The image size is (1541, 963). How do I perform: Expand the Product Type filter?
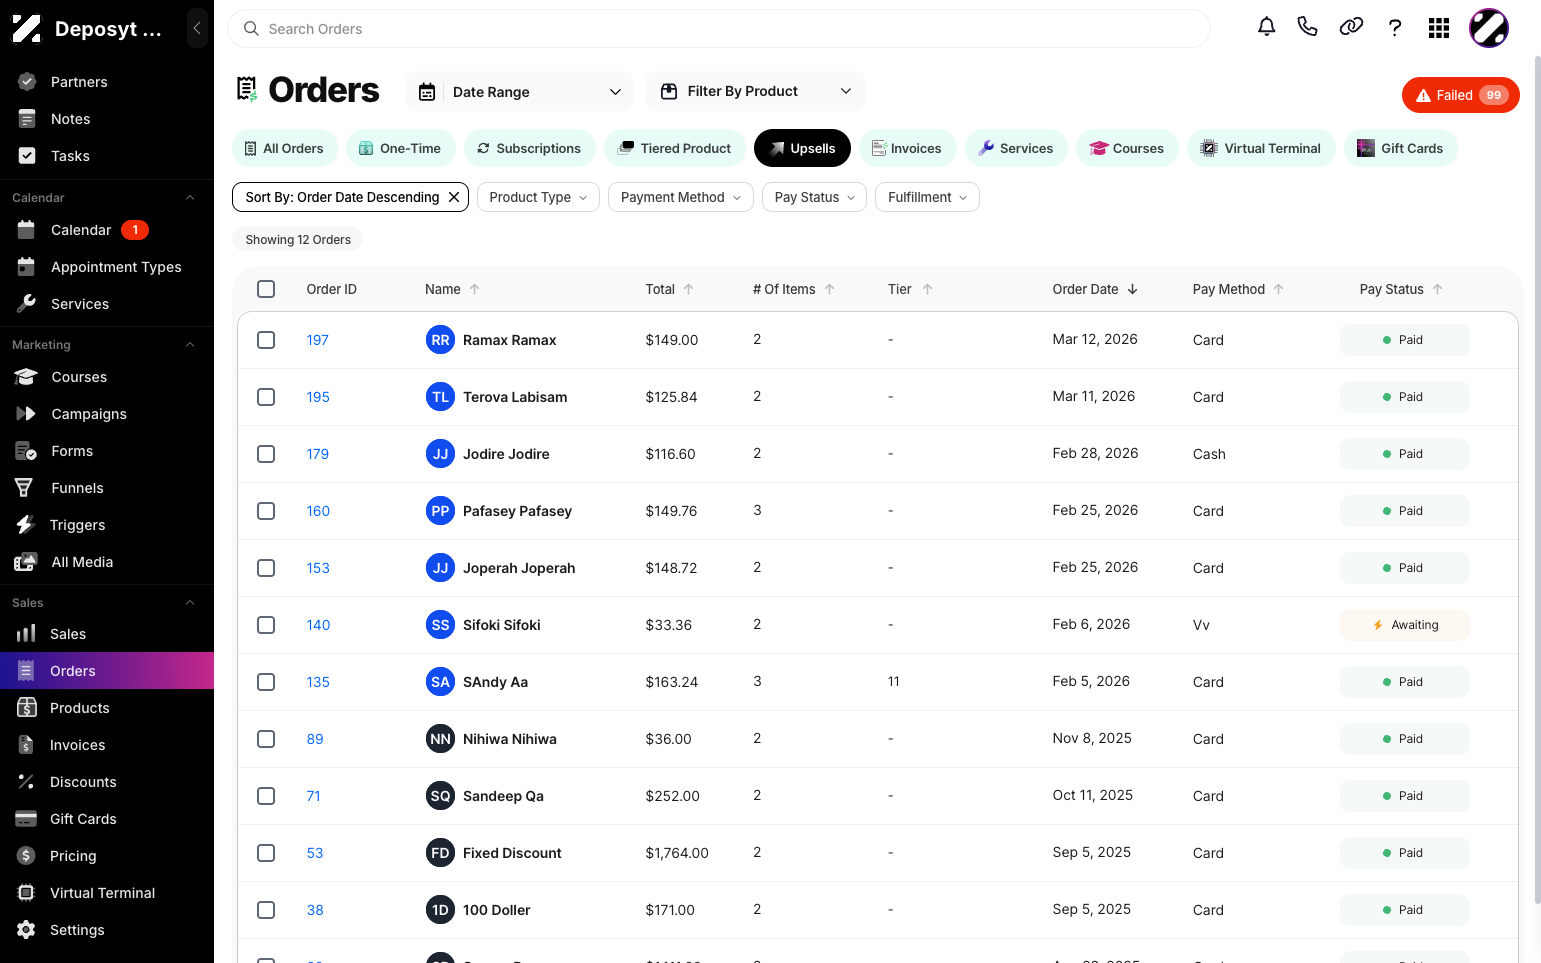(x=538, y=197)
